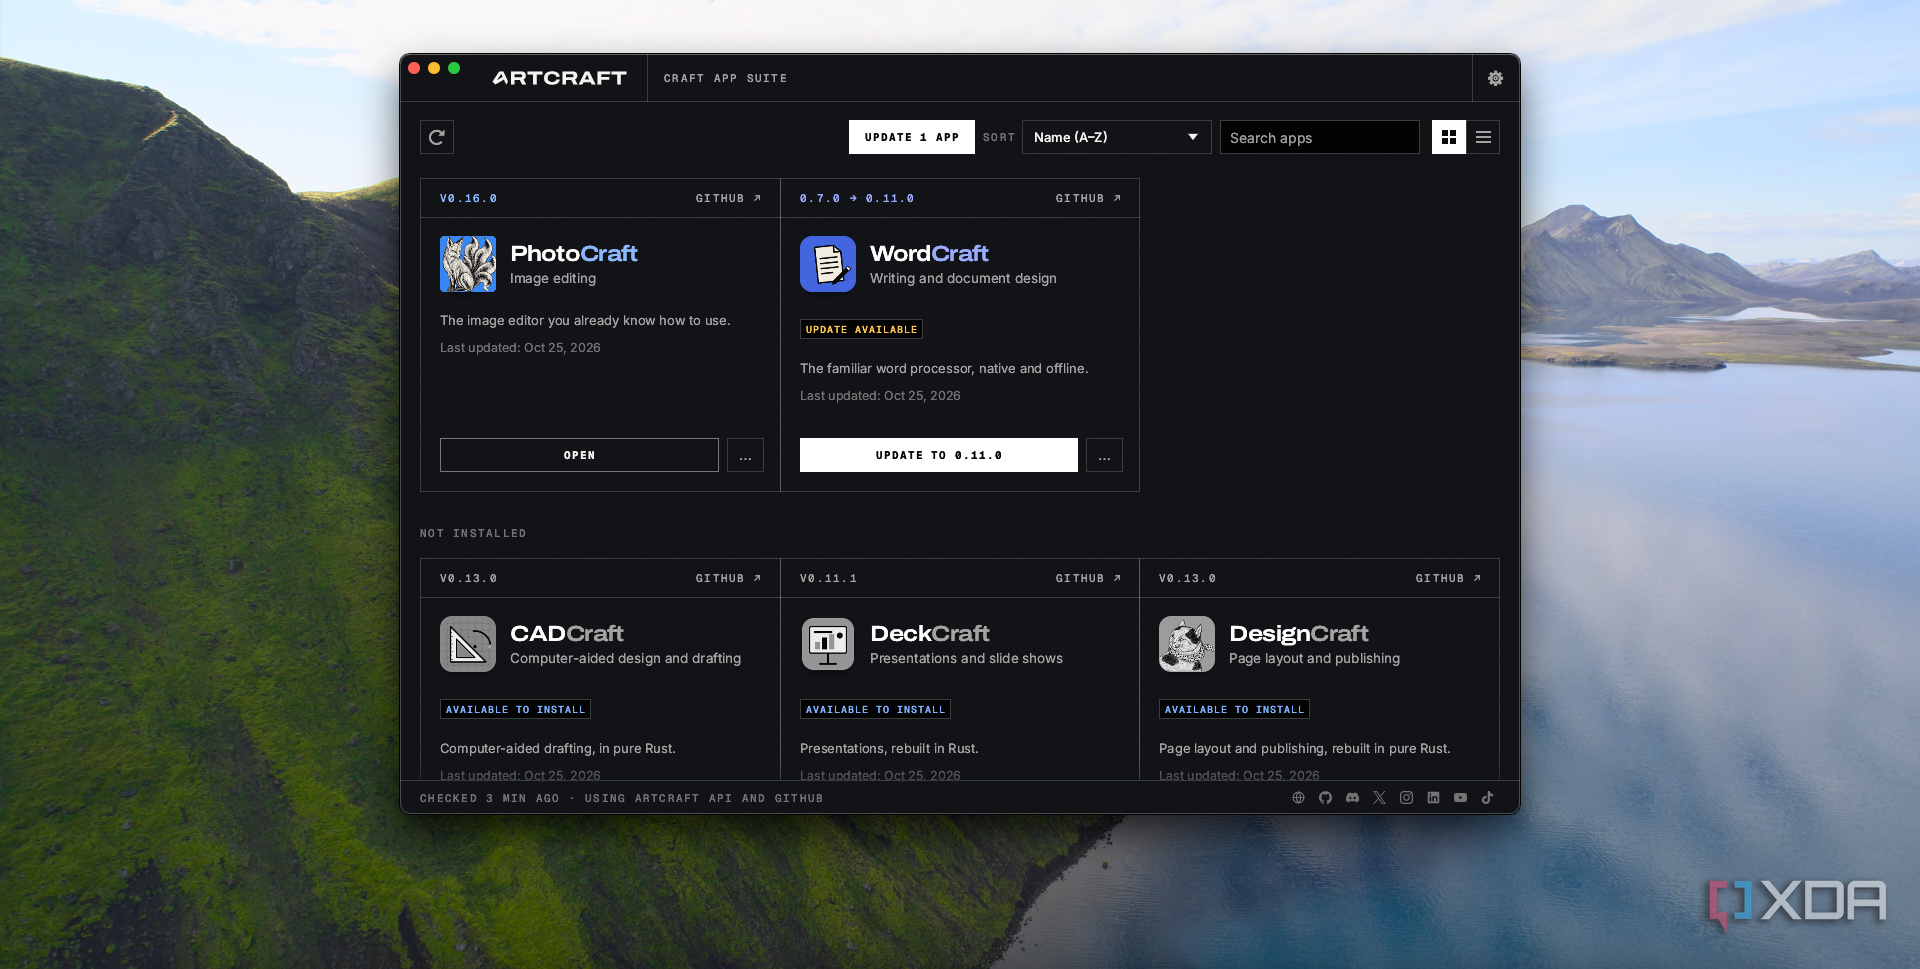Click the 'Checked 3 min ago' status text
The width and height of the screenshot is (1920, 969).
click(x=489, y=798)
